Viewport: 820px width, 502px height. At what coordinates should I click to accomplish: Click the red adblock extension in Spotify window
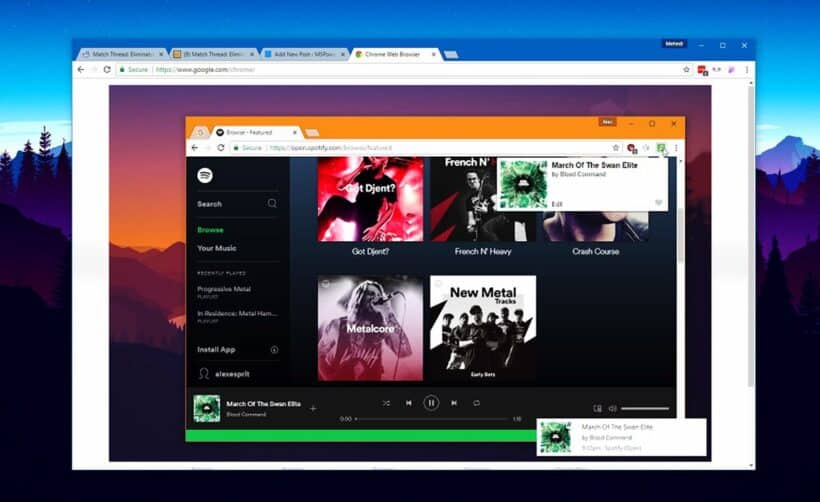(631, 148)
